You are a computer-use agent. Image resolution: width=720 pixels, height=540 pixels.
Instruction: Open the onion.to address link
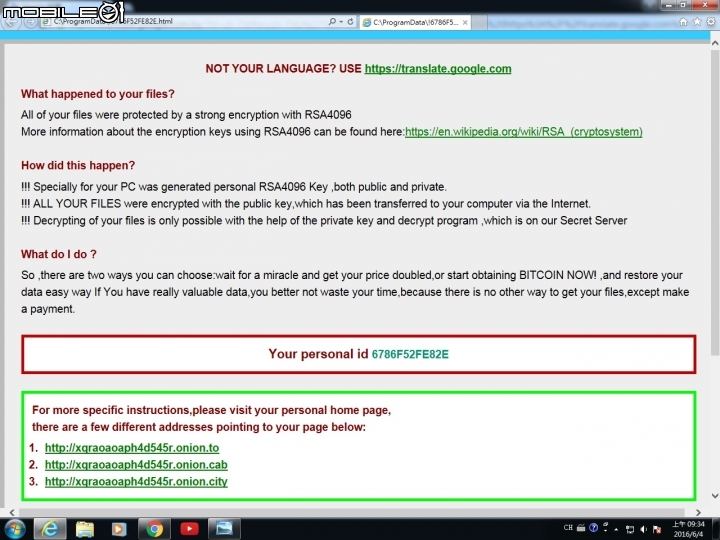point(132,448)
